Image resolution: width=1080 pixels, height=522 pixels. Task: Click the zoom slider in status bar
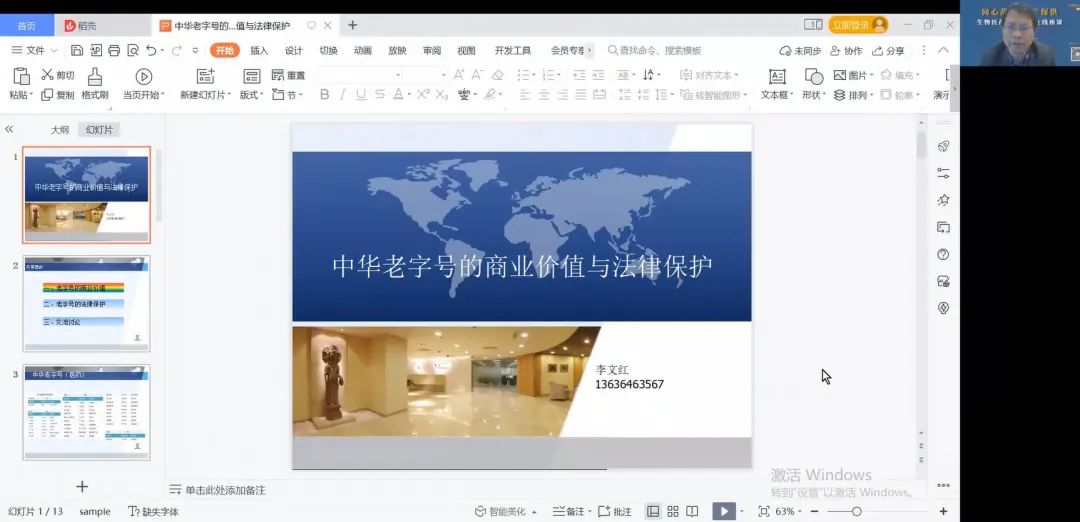[x=857, y=511]
